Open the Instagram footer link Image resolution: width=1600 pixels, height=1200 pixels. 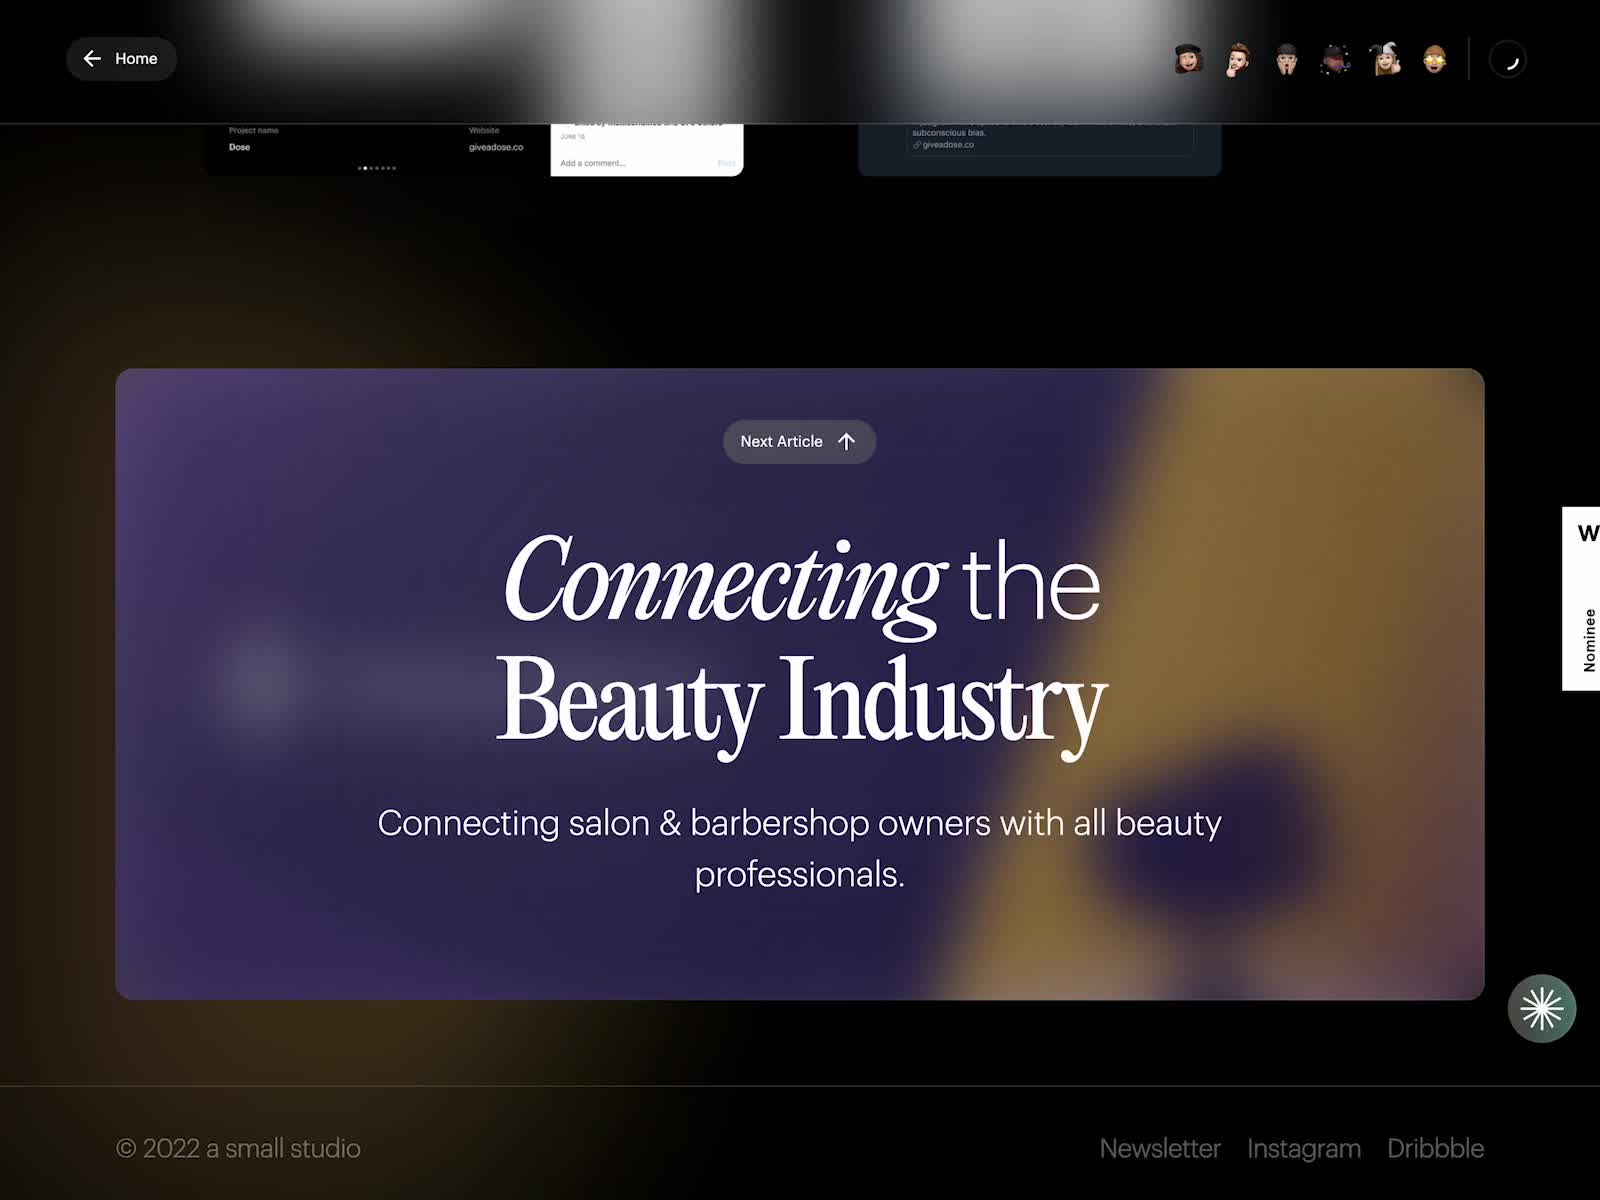coord(1304,1148)
